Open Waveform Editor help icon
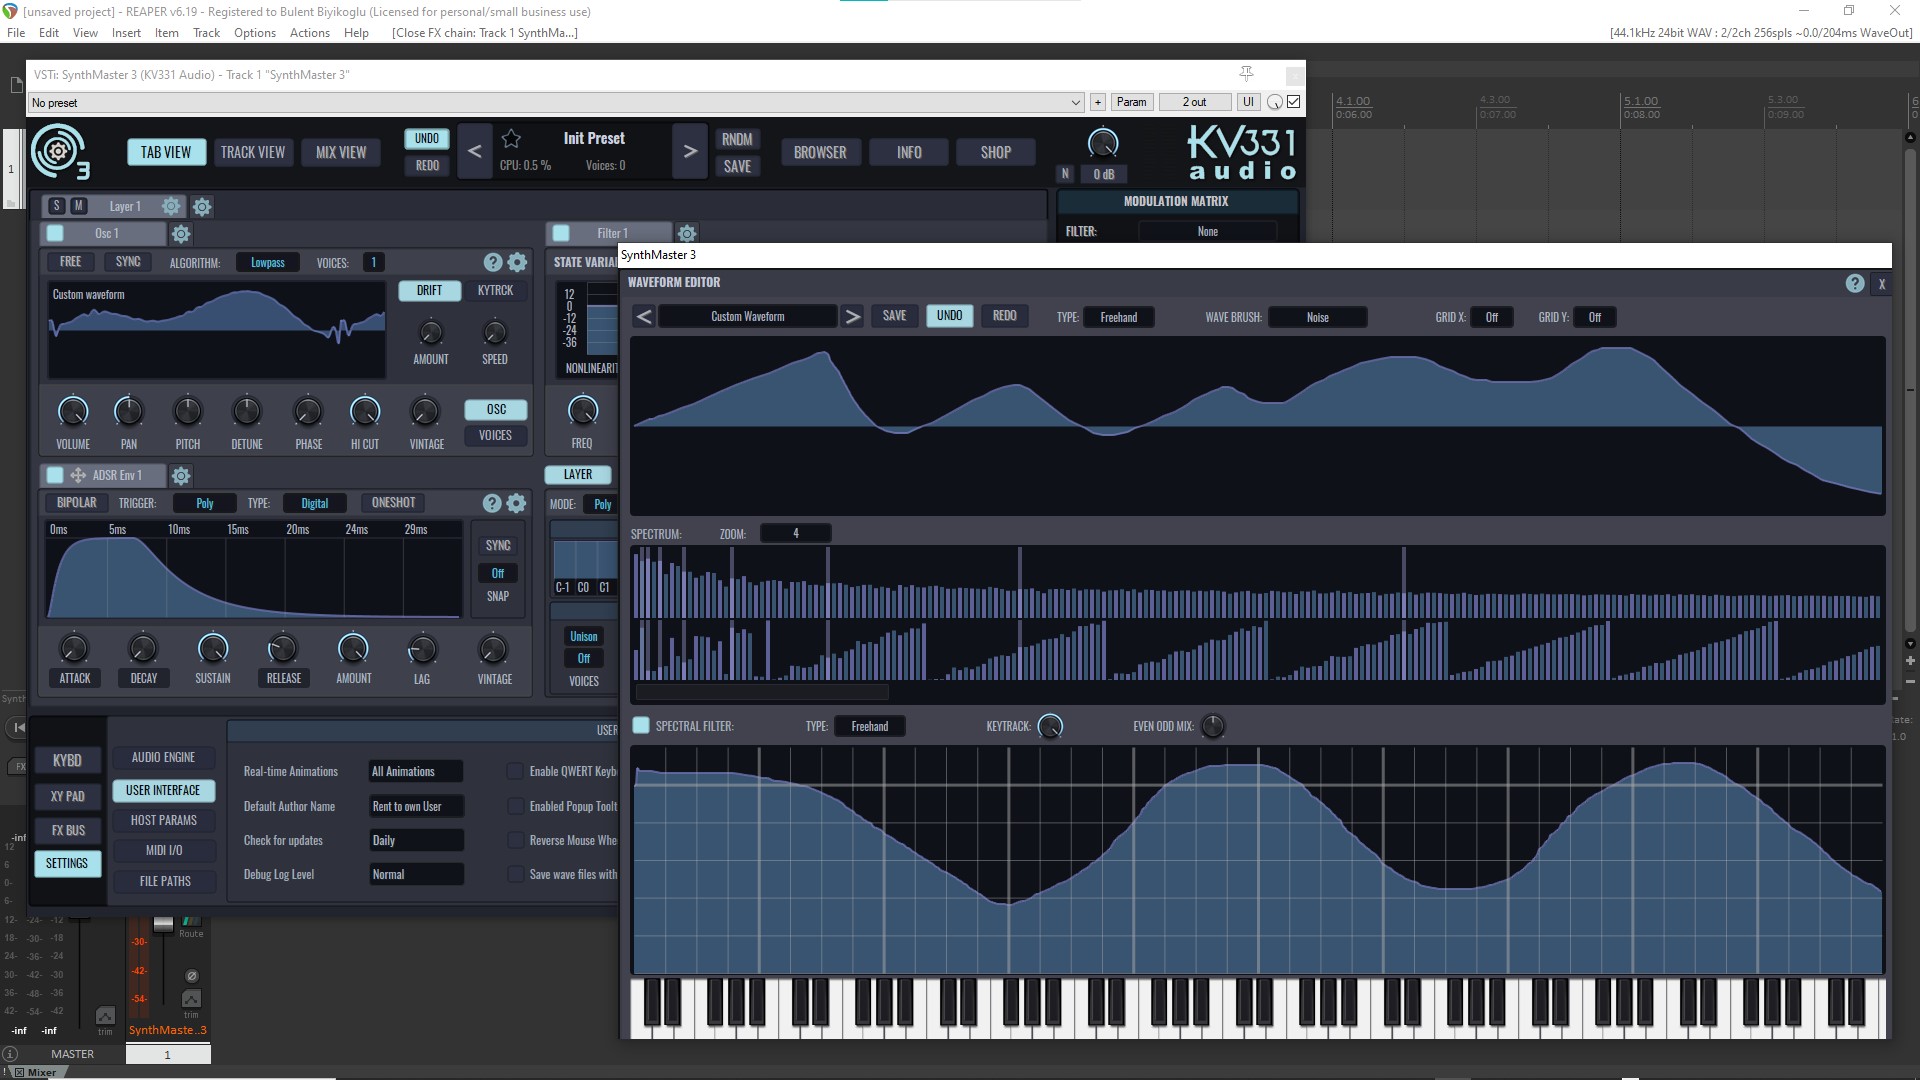 pyautogui.click(x=1855, y=283)
